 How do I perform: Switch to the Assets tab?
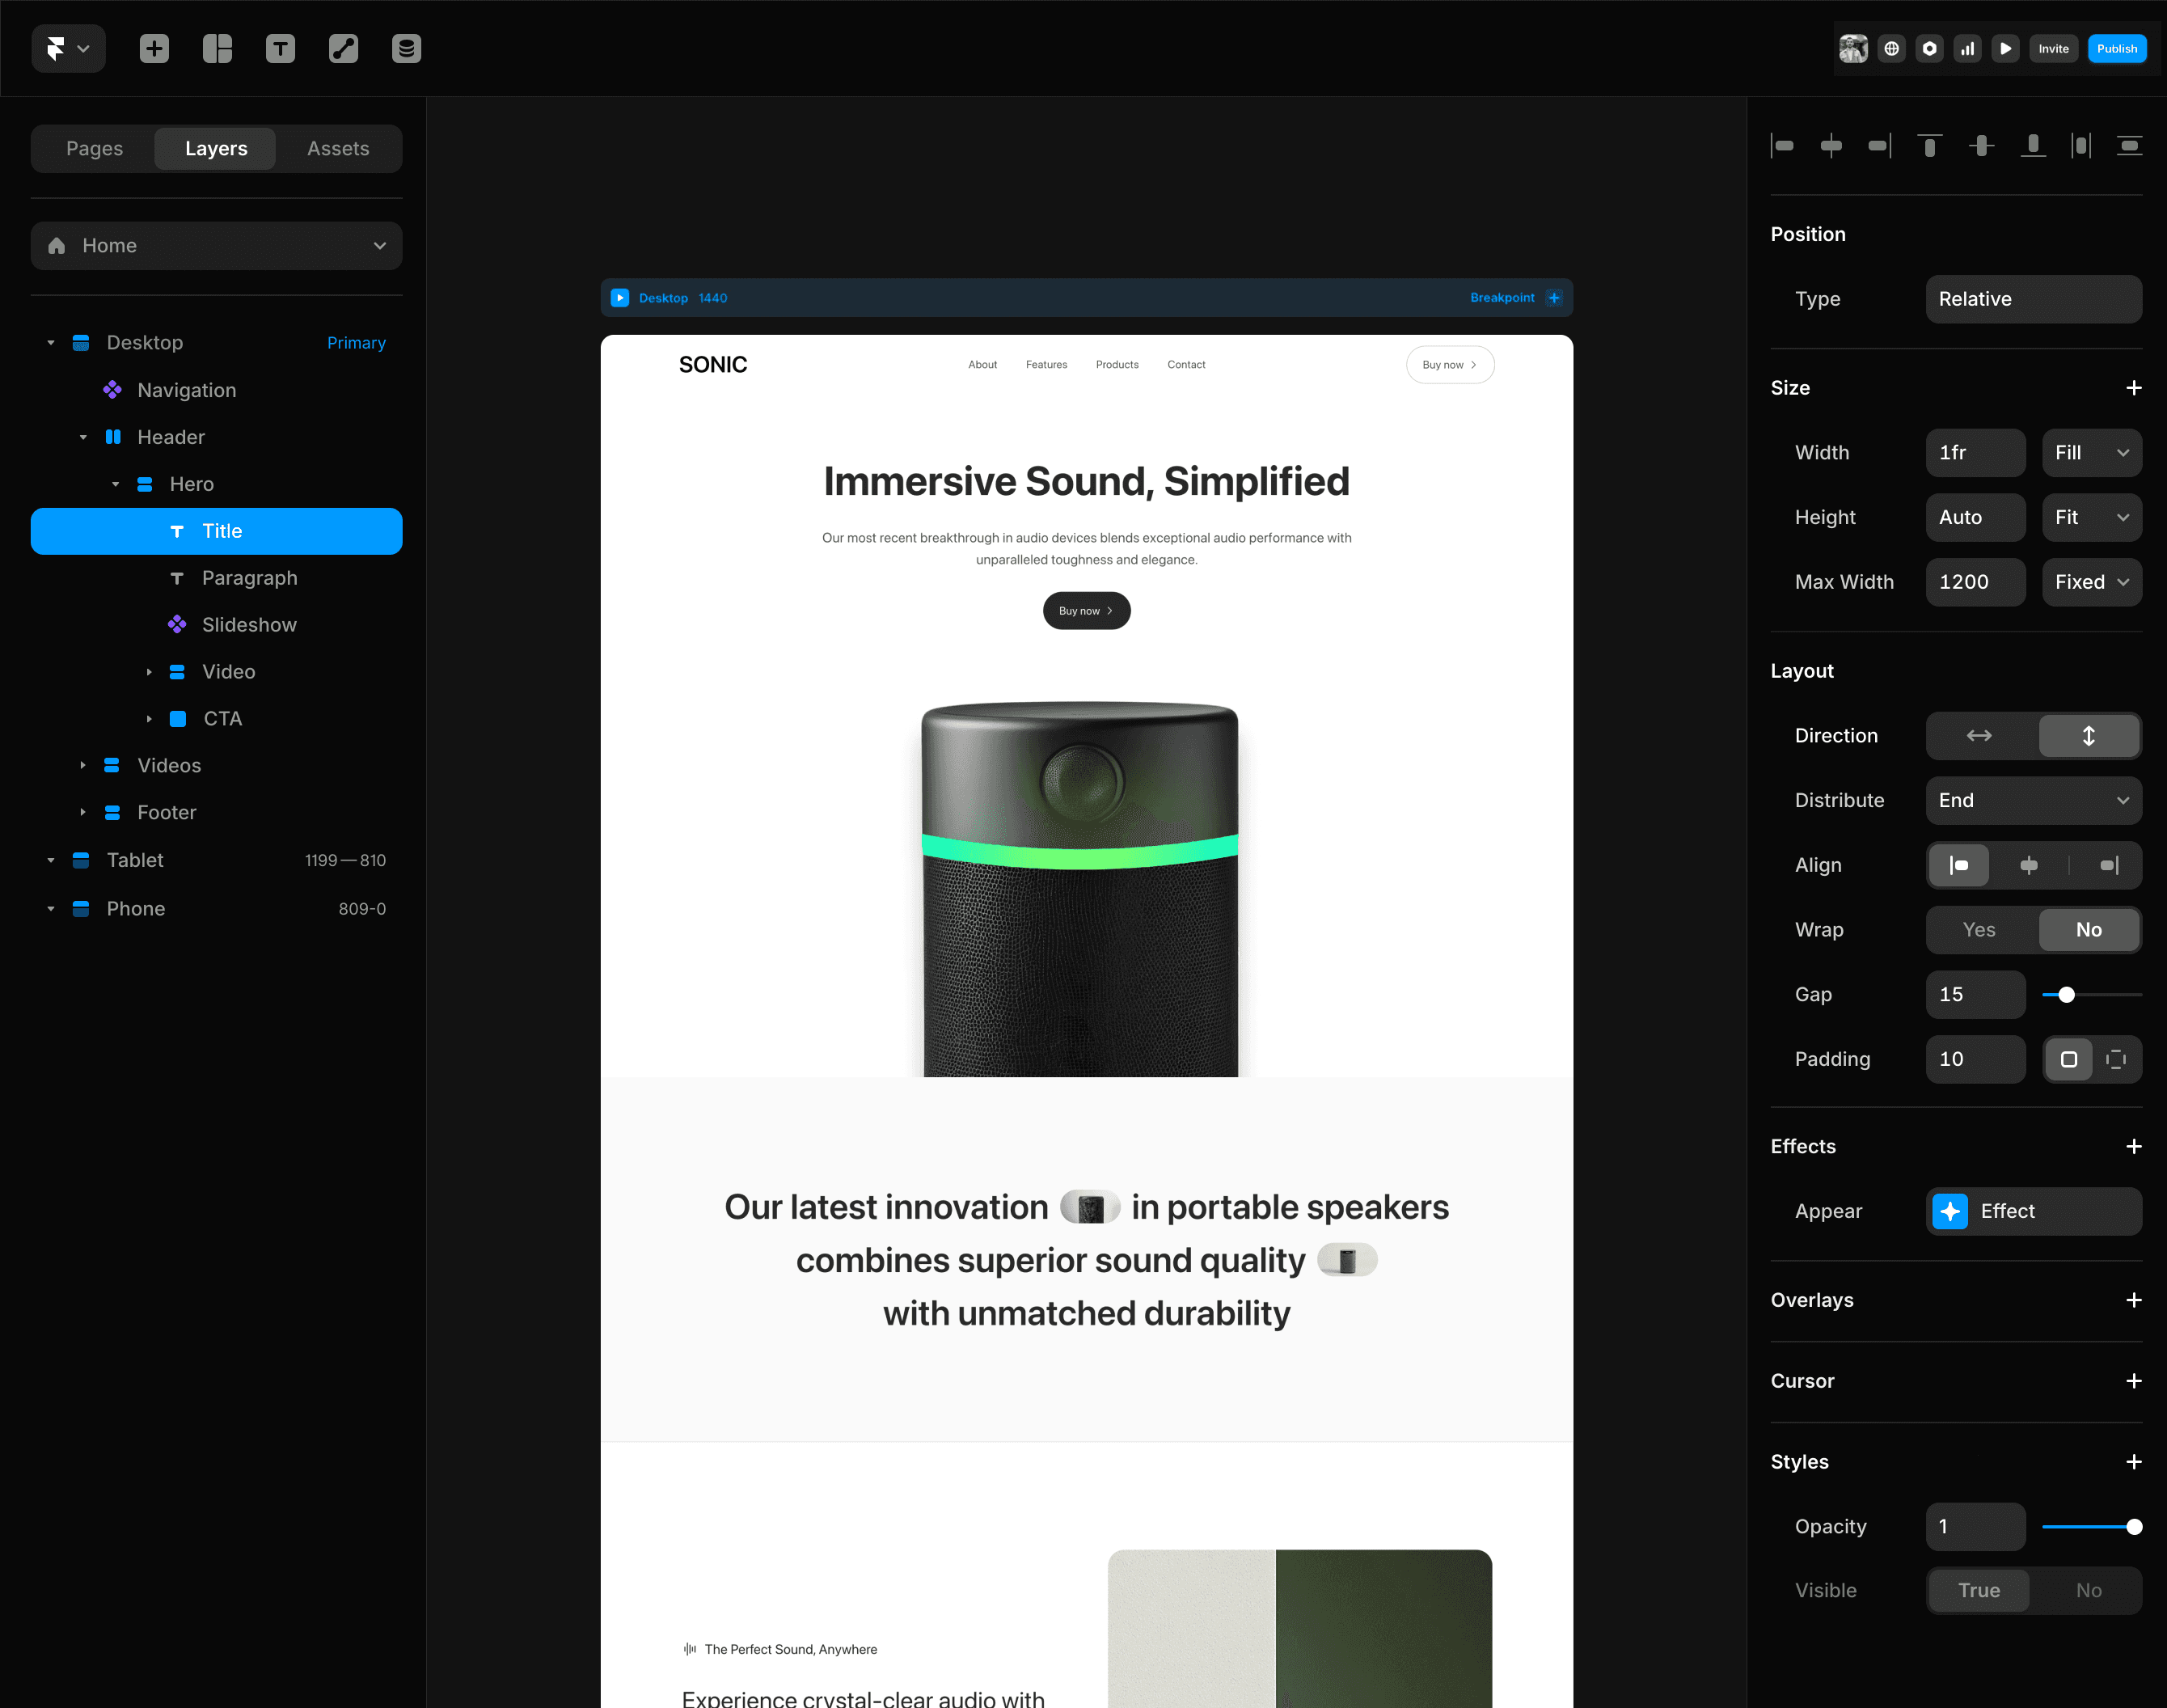[x=338, y=148]
